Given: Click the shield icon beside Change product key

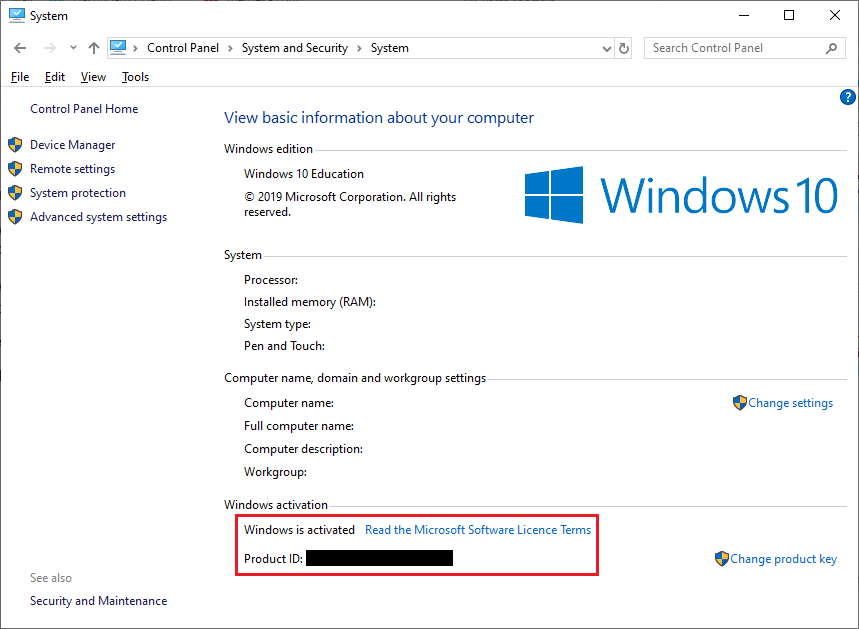Looking at the screenshot, I should 721,559.
